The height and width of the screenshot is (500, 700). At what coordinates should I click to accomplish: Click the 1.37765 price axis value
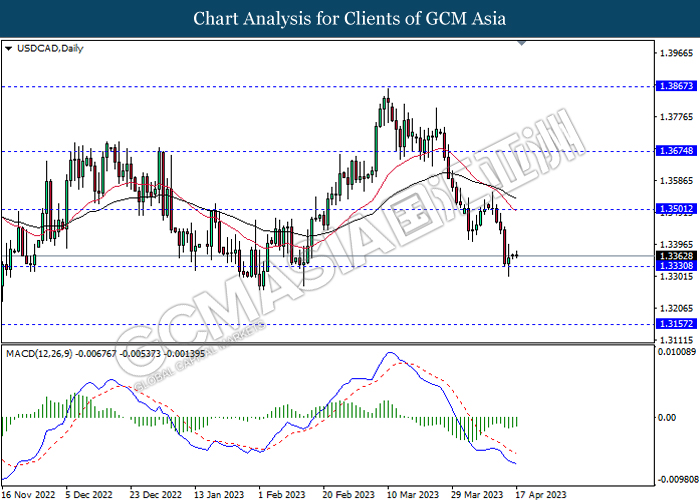(x=676, y=117)
